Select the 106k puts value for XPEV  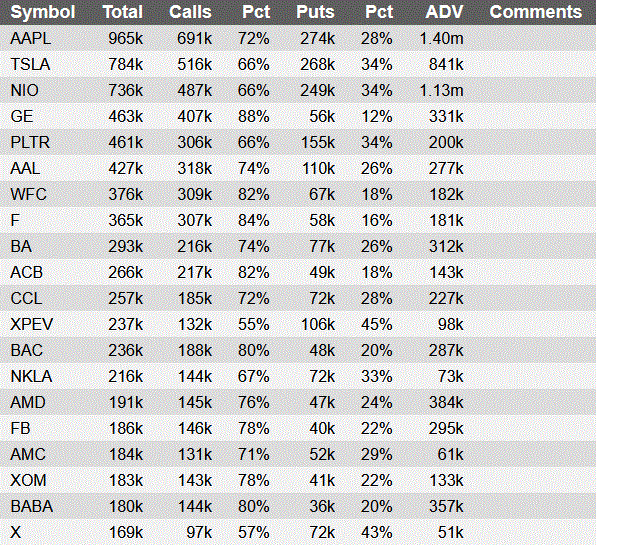tap(317, 324)
